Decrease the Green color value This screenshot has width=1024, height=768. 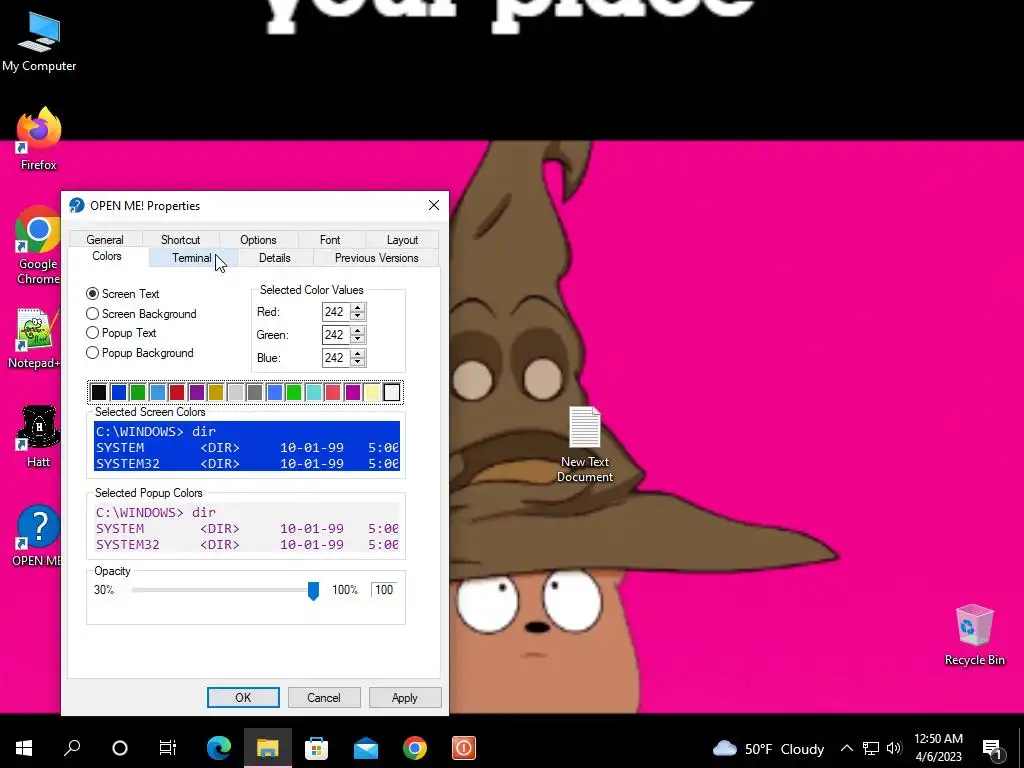357,339
